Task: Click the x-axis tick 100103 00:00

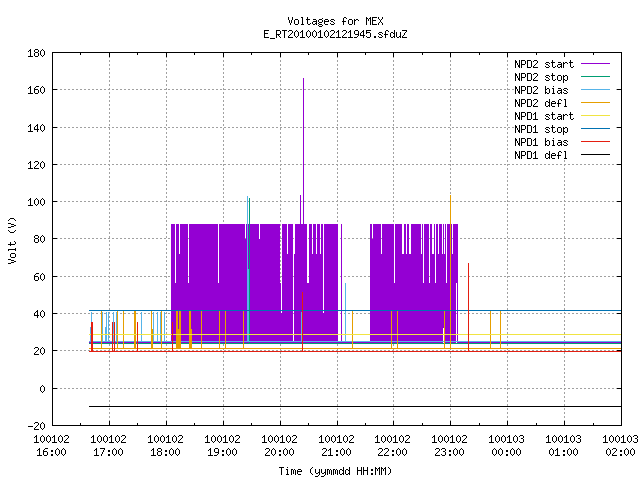Action: click(x=507, y=446)
